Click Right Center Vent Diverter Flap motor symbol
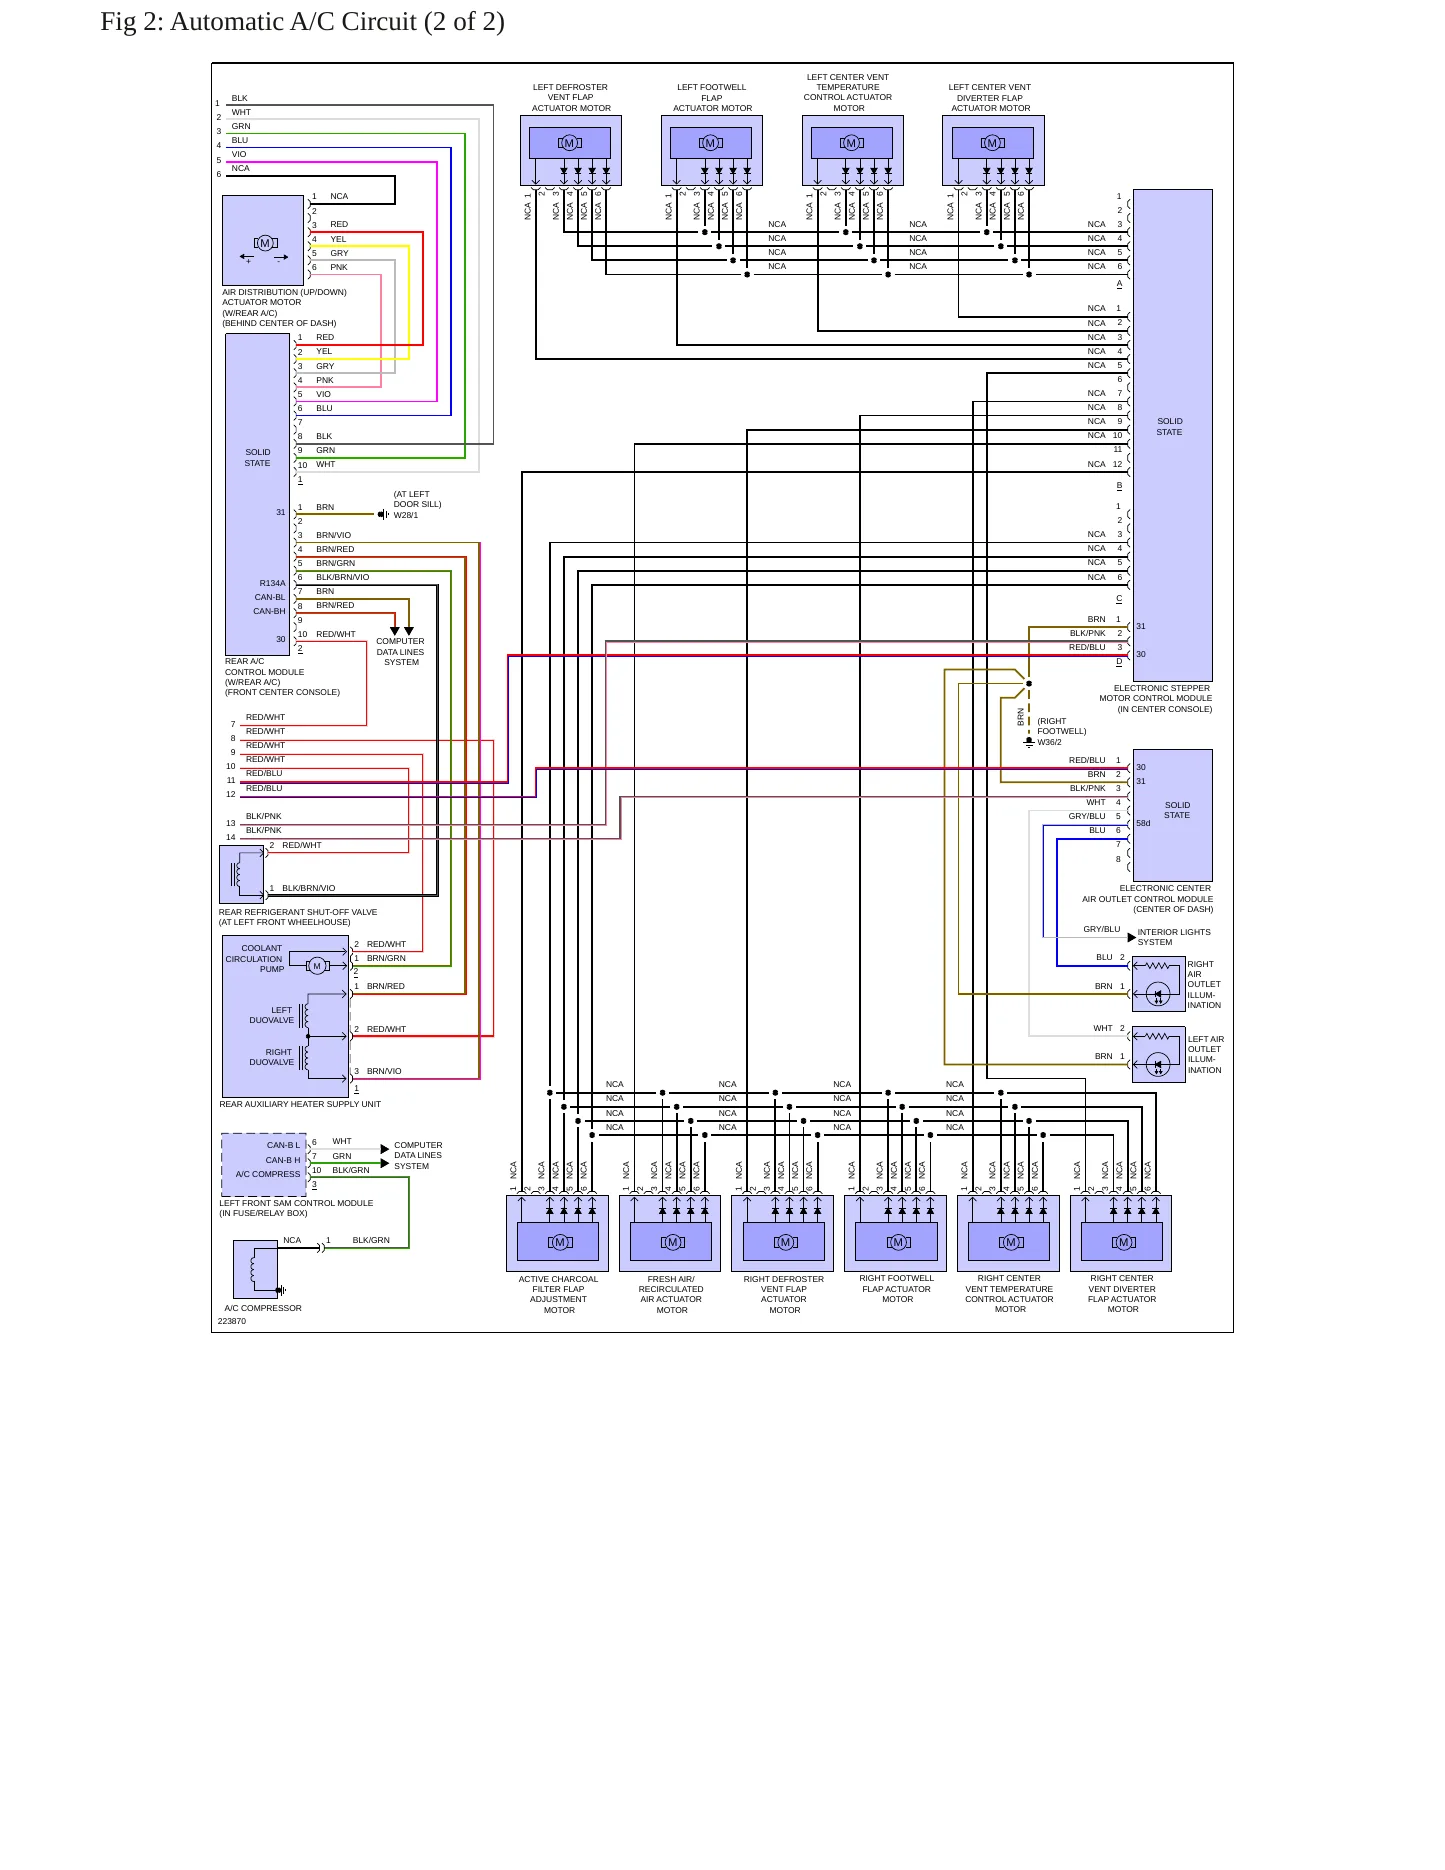This screenshot has height=1870, width=1445. click(x=1124, y=1242)
